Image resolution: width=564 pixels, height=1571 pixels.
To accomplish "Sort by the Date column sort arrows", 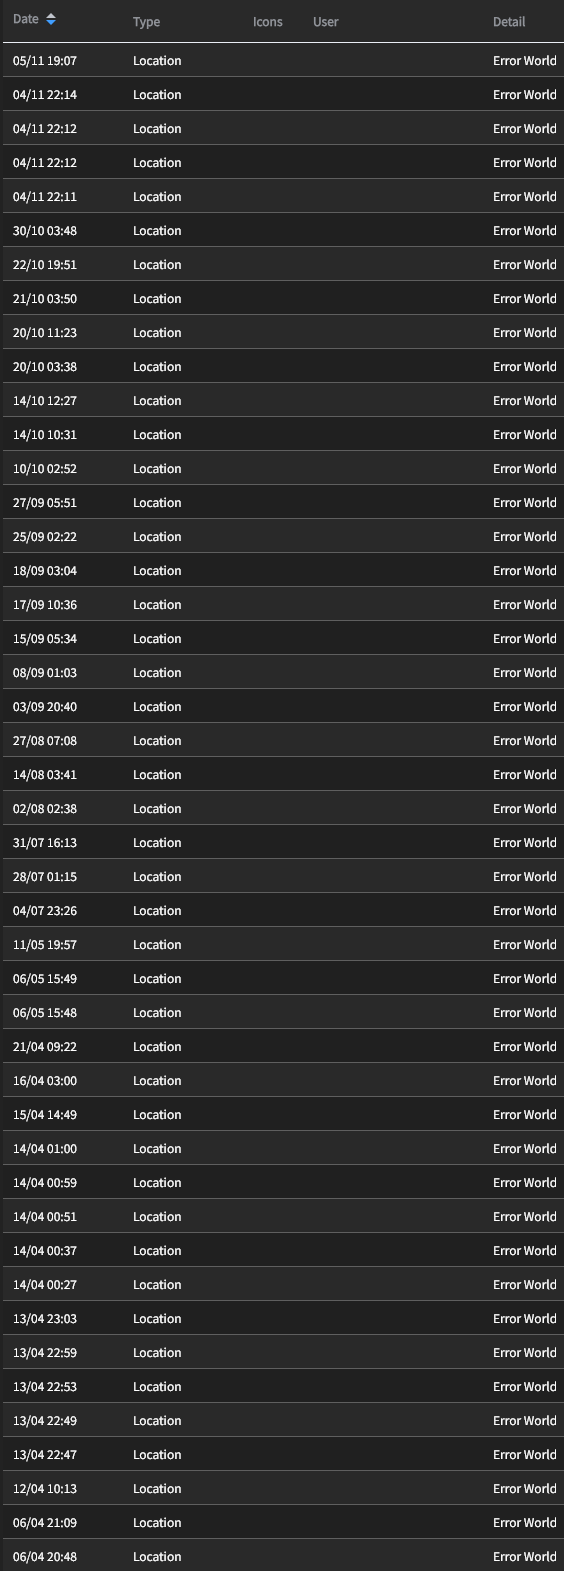I will click(51, 20).
